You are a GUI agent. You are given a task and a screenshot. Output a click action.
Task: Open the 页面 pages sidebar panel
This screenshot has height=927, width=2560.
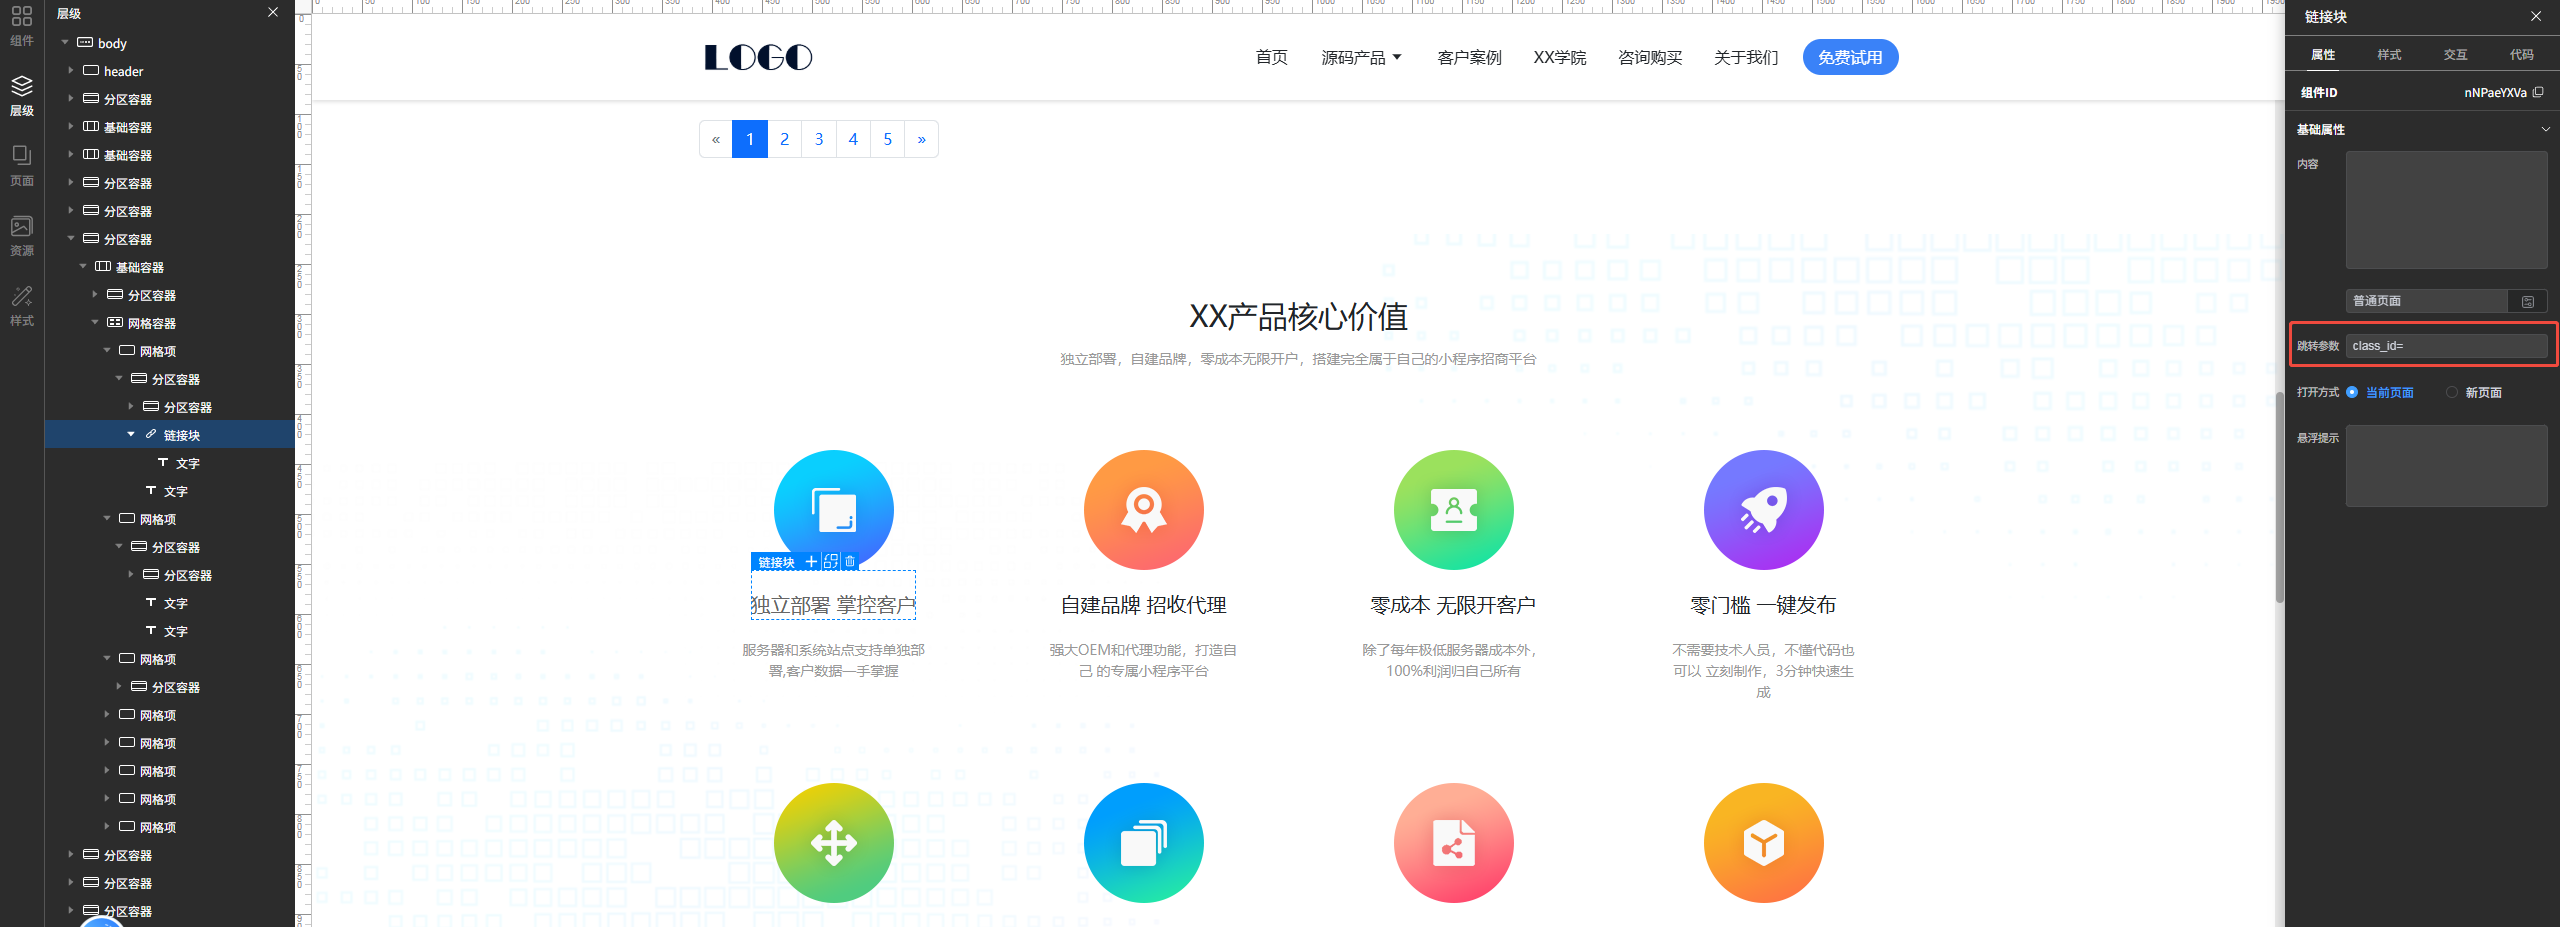point(22,165)
